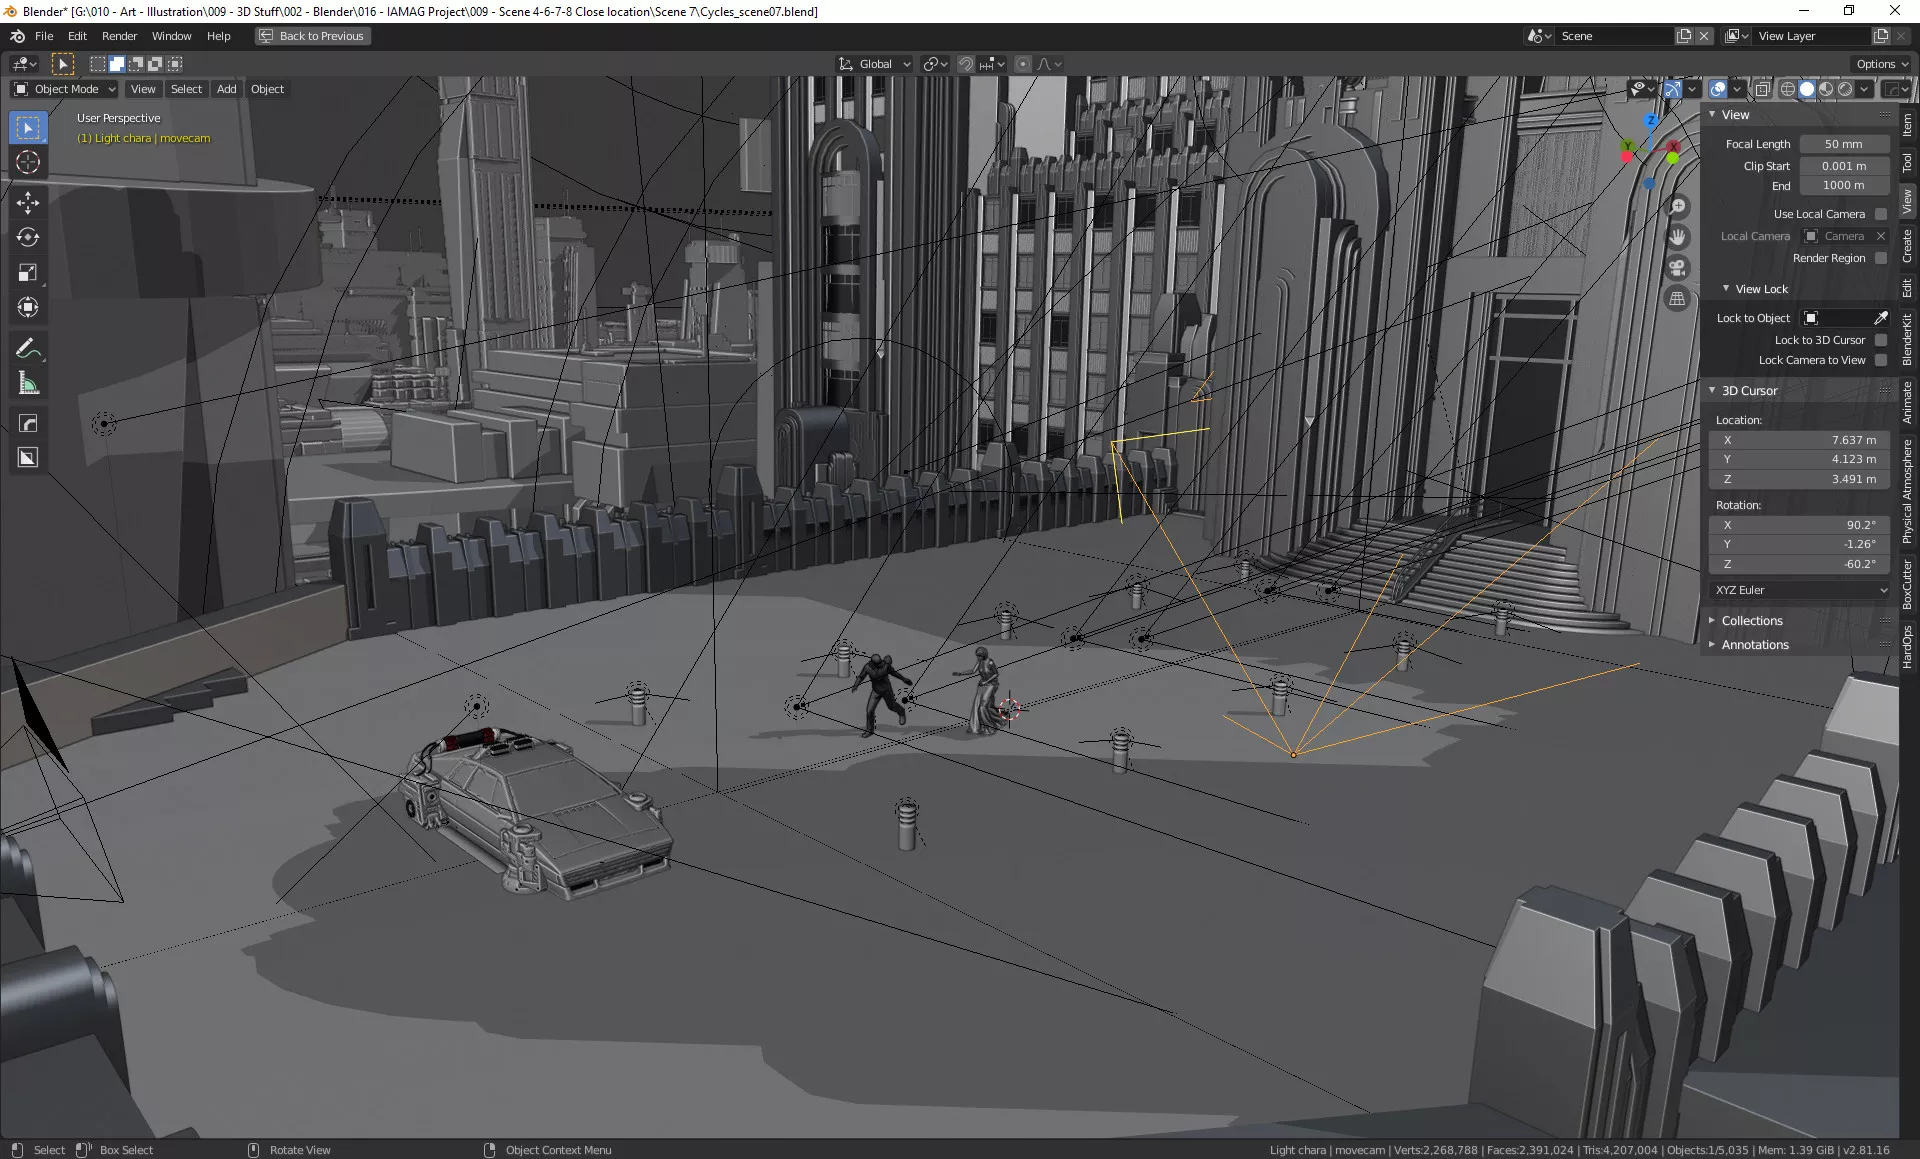The width and height of the screenshot is (1920, 1159).
Task: Open the Render menu
Action: pos(119,36)
